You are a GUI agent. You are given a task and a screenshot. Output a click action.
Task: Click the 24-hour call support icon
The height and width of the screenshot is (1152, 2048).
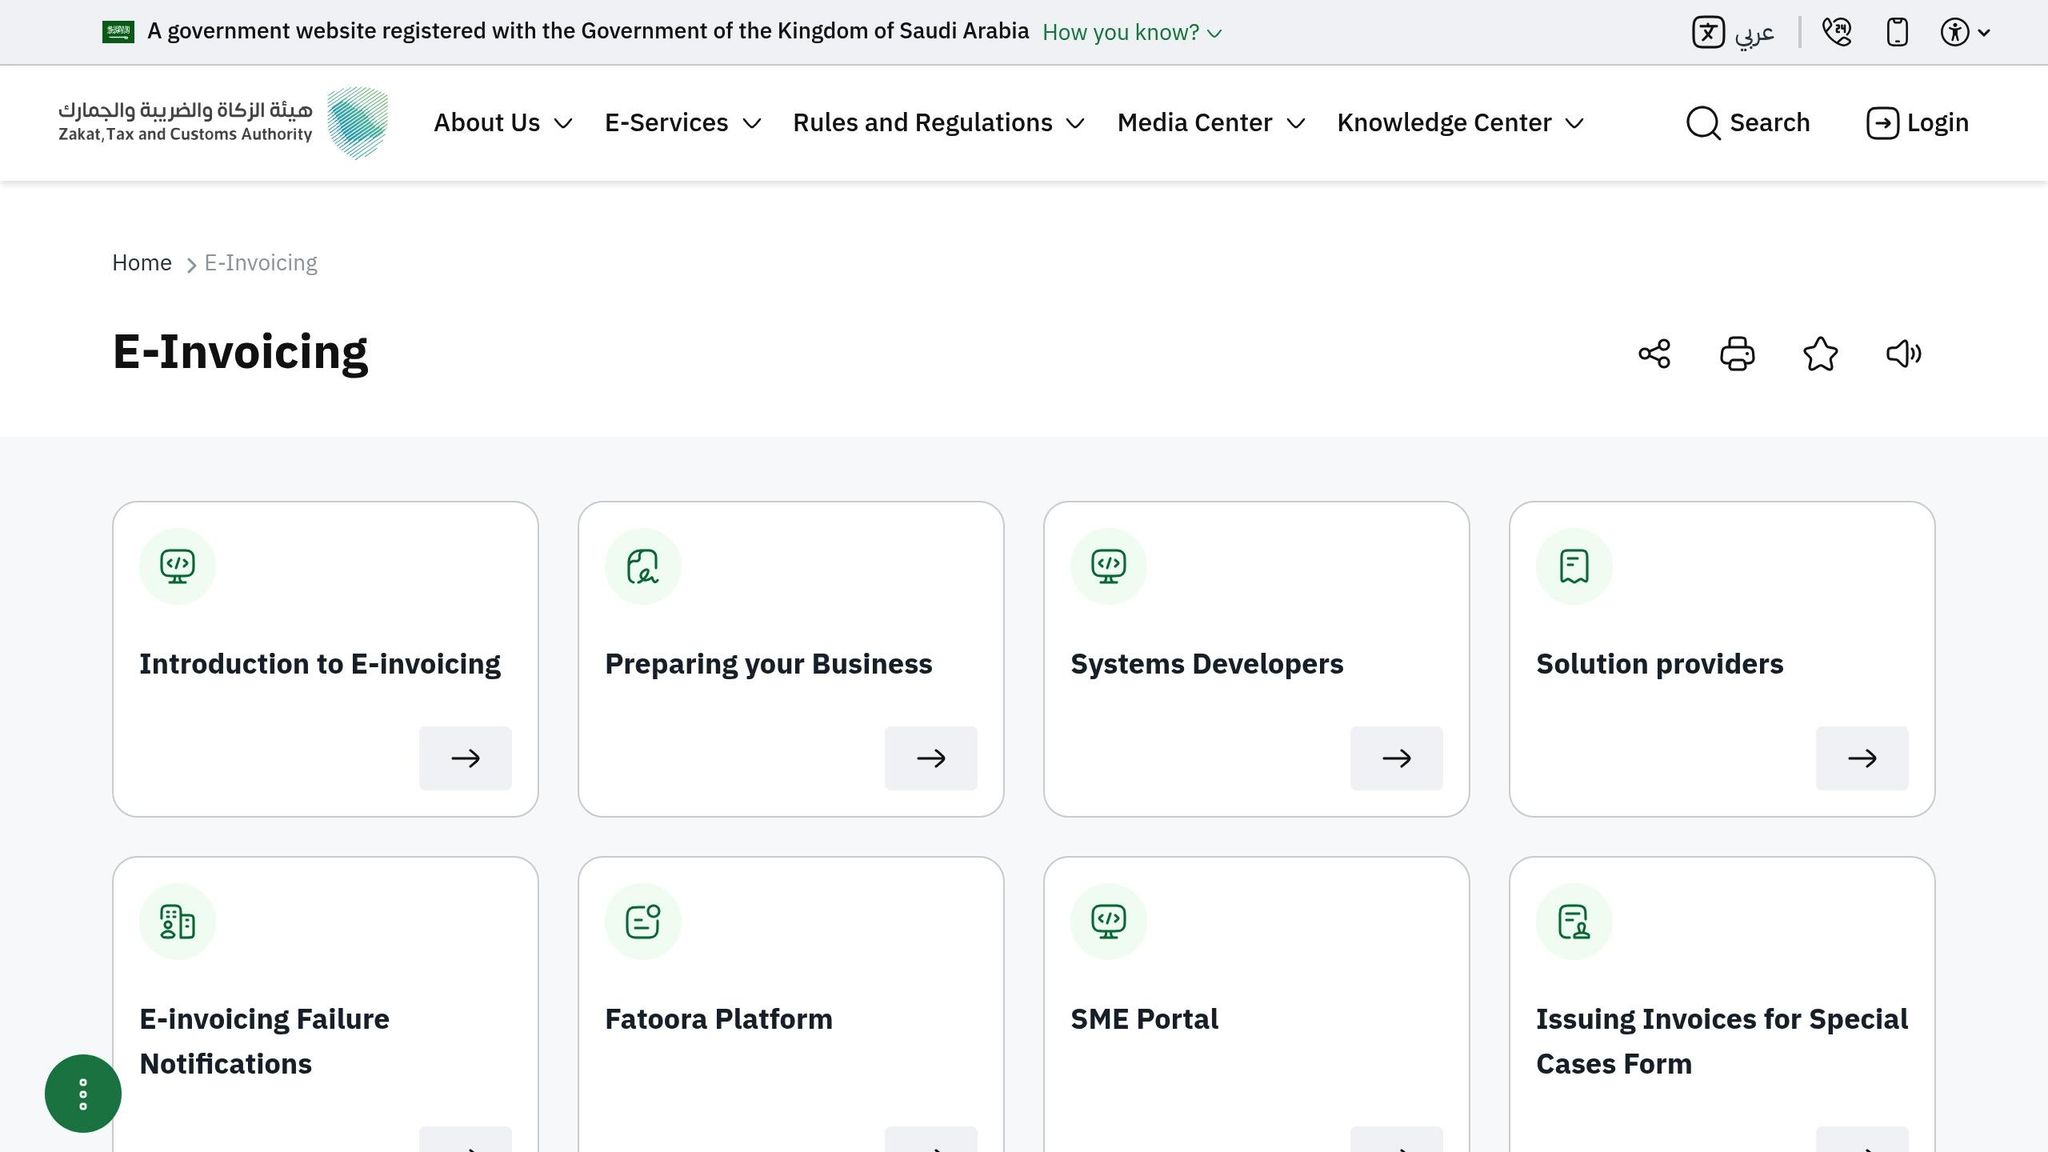[1836, 32]
